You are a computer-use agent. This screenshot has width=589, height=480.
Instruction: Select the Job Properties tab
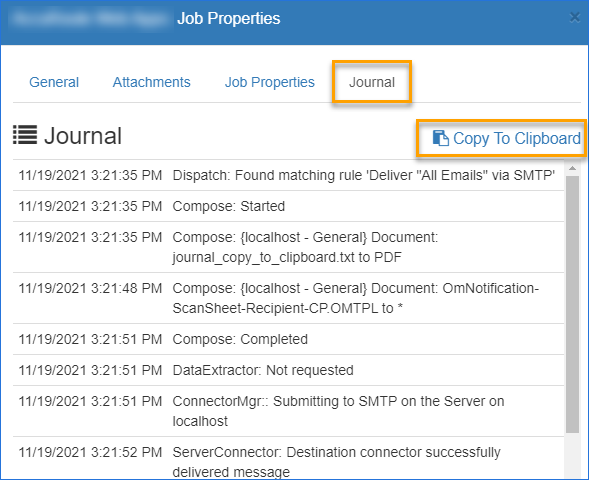[x=269, y=82]
